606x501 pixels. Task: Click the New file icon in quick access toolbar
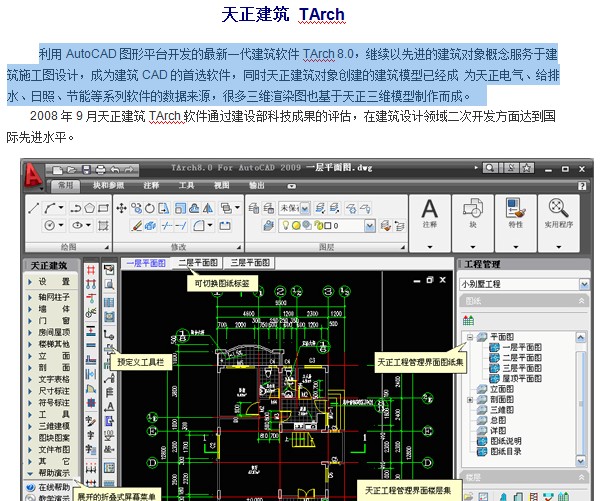pyautogui.click(x=57, y=169)
